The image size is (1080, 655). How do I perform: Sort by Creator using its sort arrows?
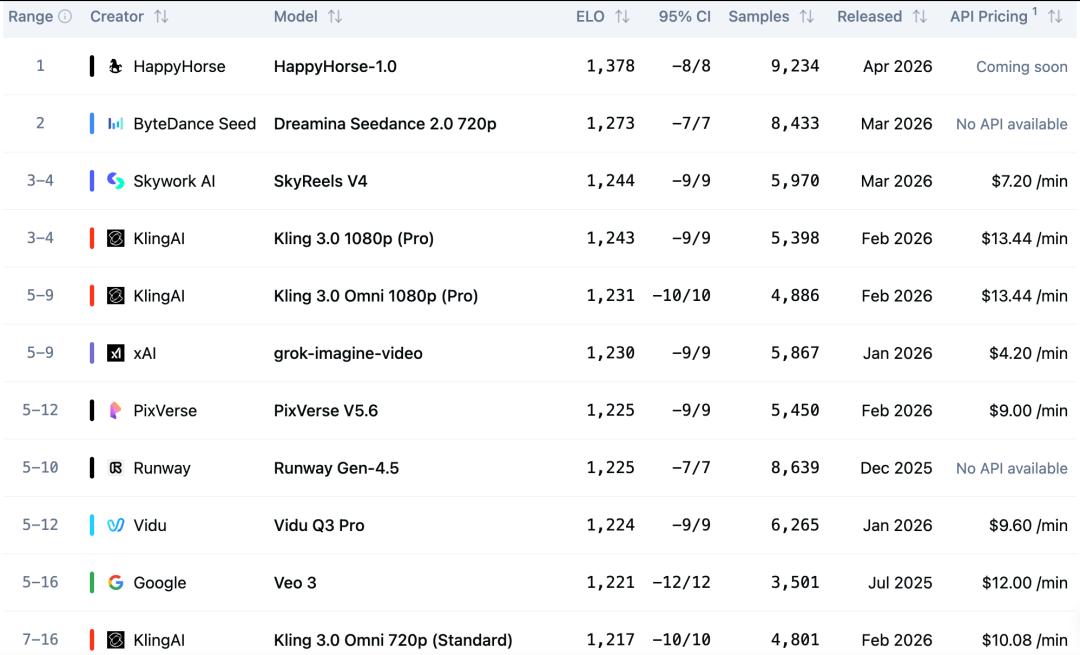[x=161, y=17]
